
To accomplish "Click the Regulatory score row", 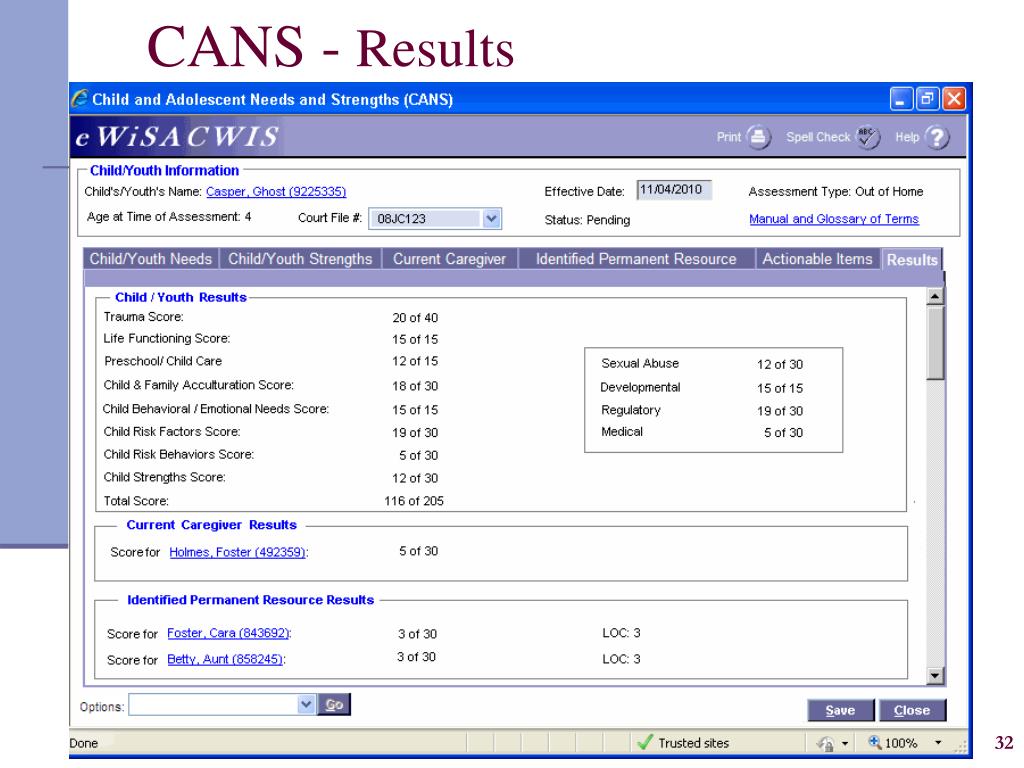I will point(702,410).
